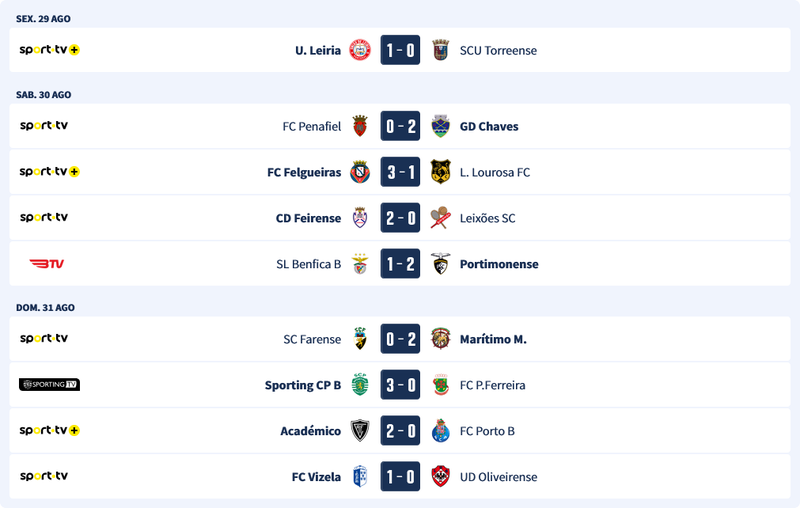Open the Penafiel vs Chaves 0-2 result
Screen dimensions: 800x508
[x=400, y=126]
